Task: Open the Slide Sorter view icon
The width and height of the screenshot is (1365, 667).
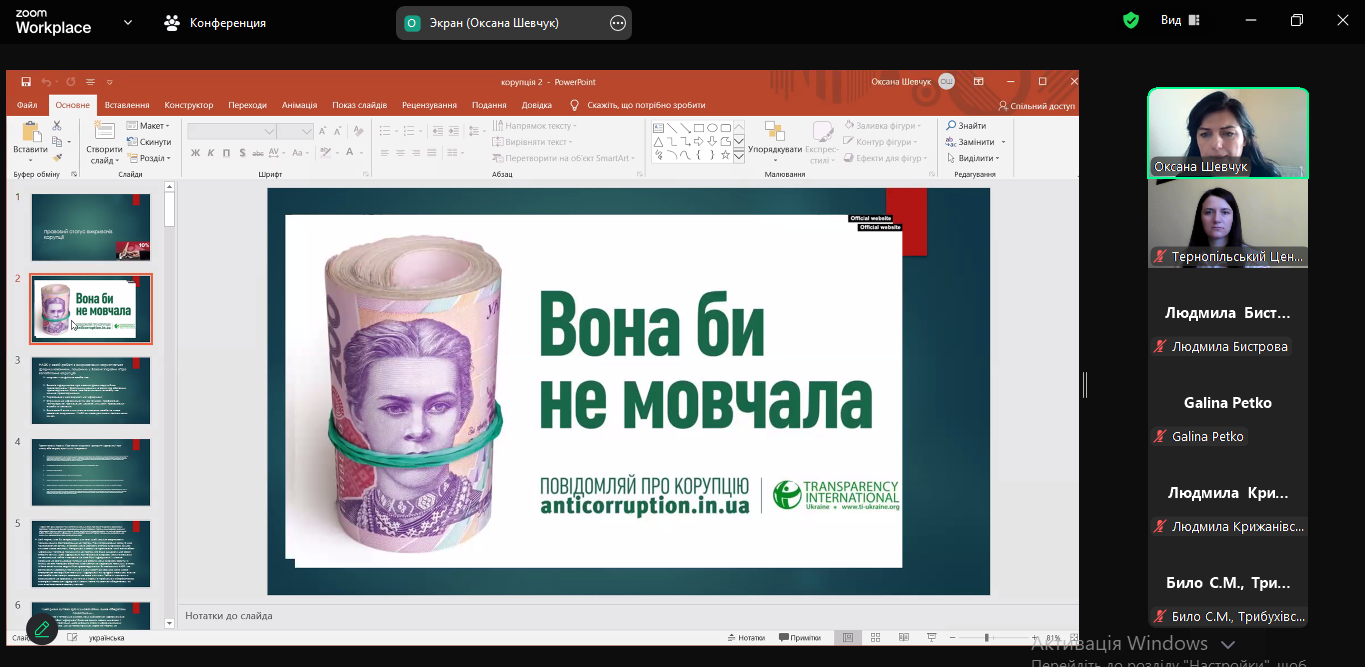Action: pos(875,638)
